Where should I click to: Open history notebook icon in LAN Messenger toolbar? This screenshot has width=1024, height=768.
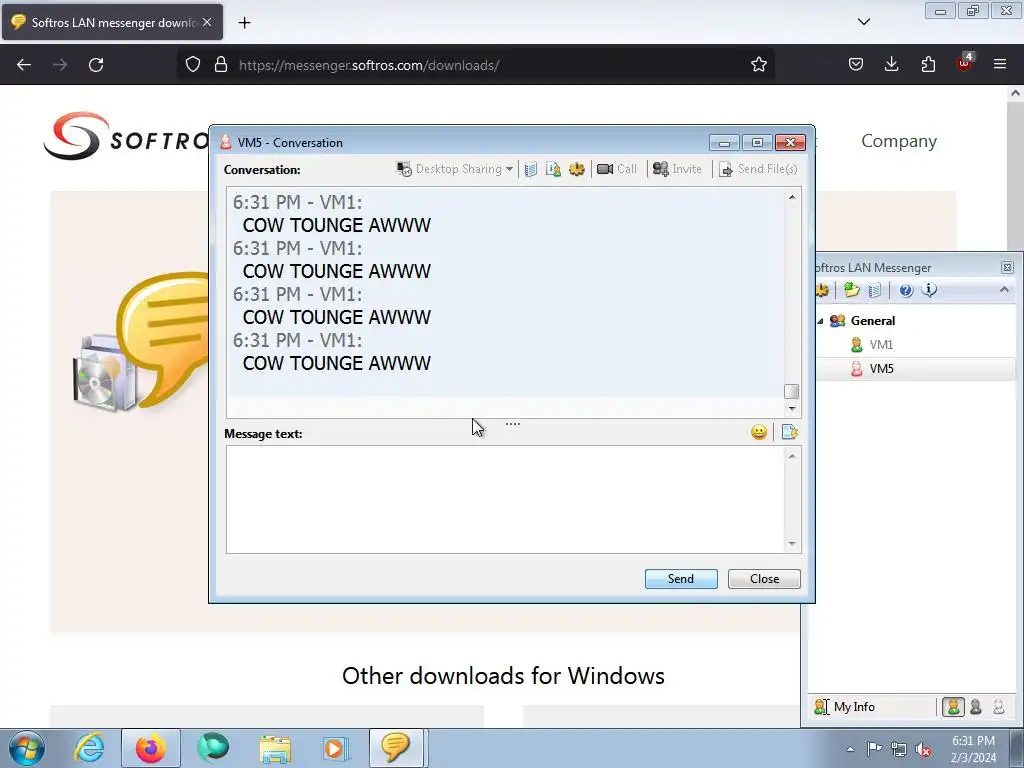pos(875,290)
